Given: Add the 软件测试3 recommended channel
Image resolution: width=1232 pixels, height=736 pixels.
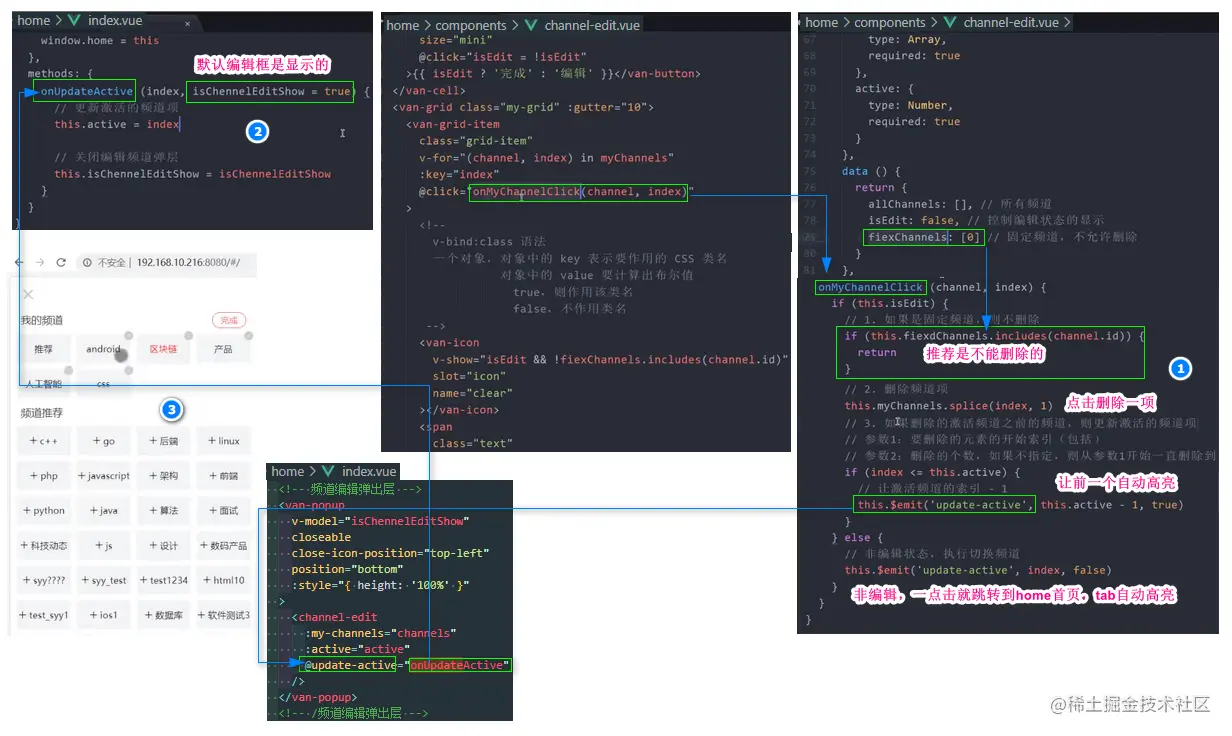Looking at the screenshot, I should (222, 615).
